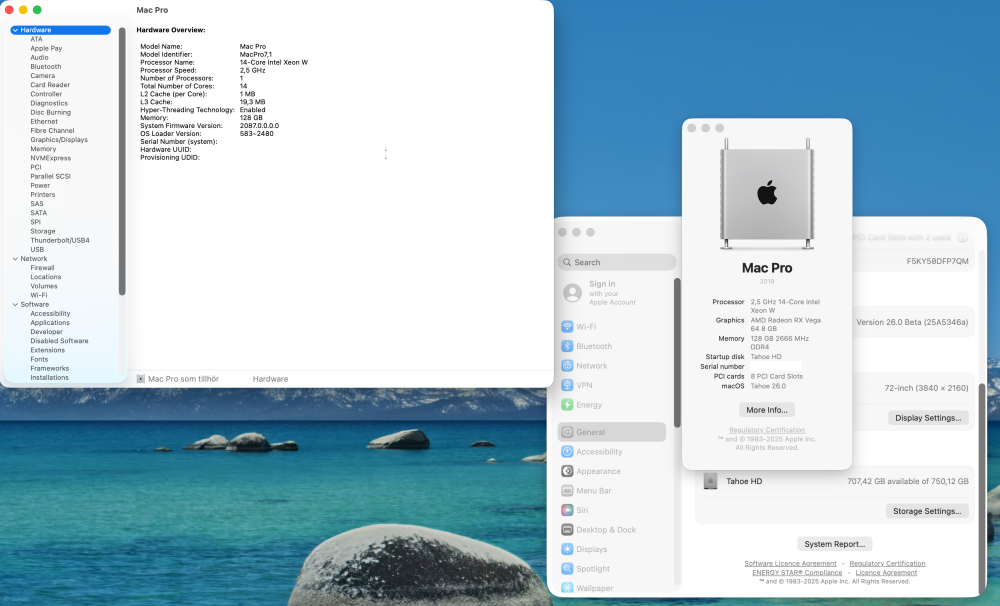Select Ethernet in System Information sidebar
This screenshot has width=1000, height=606.
(43, 121)
